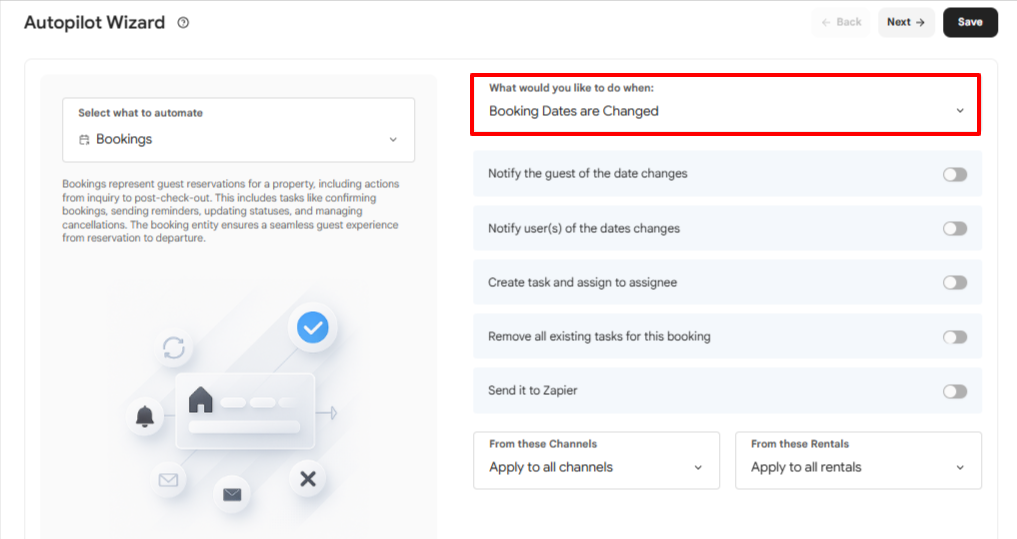Viewport: 1017px width, 539px height.
Task: Click the Back button
Action: tap(841, 22)
